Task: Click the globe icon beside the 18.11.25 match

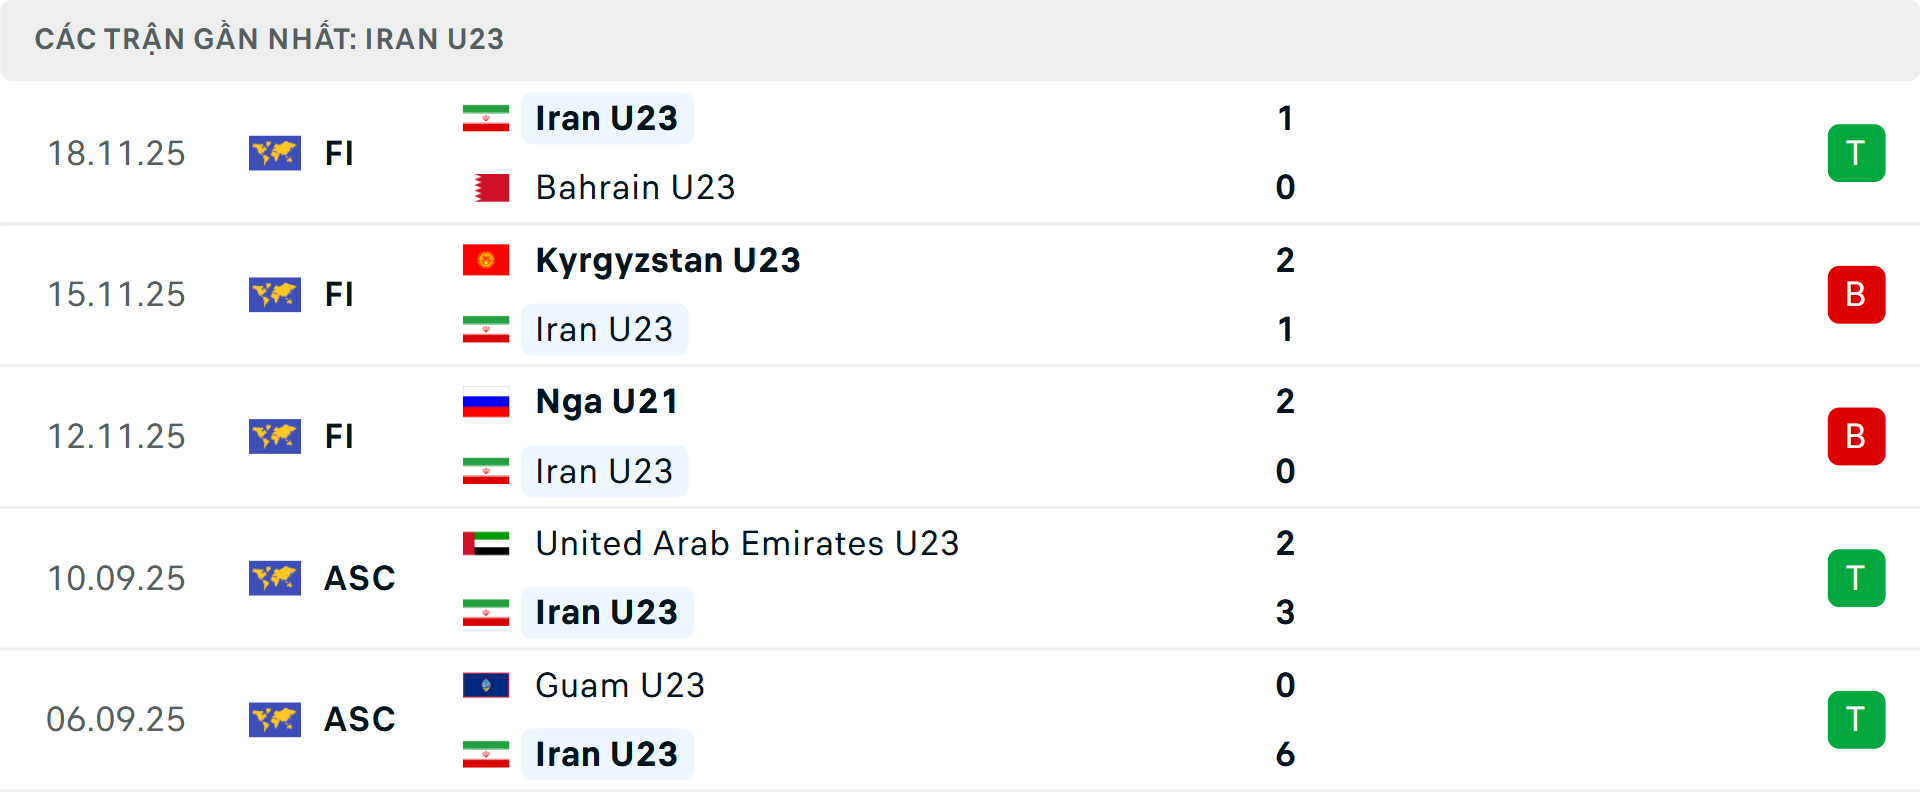Action: tap(275, 153)
